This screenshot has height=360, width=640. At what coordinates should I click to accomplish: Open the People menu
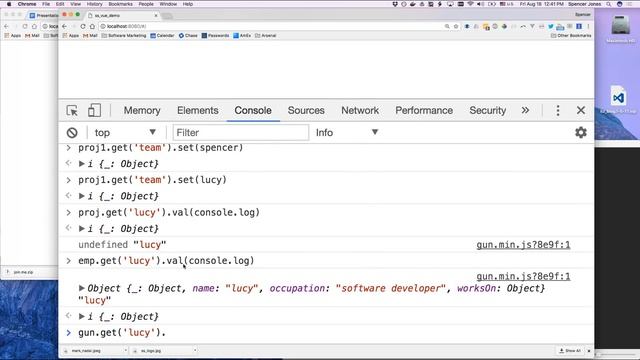146,4
